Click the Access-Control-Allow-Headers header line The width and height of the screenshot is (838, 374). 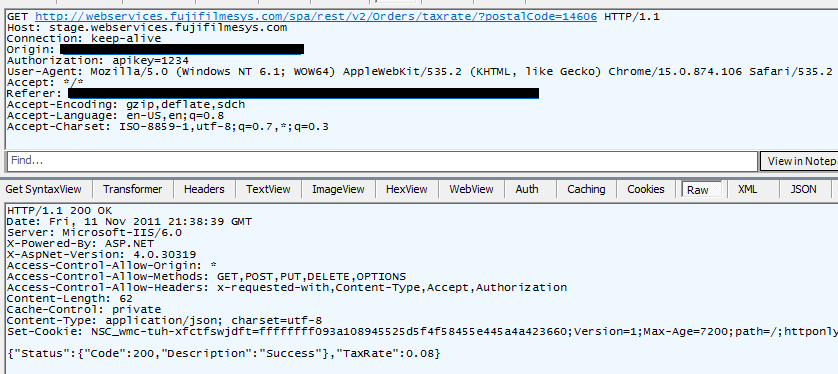[287, 287]
